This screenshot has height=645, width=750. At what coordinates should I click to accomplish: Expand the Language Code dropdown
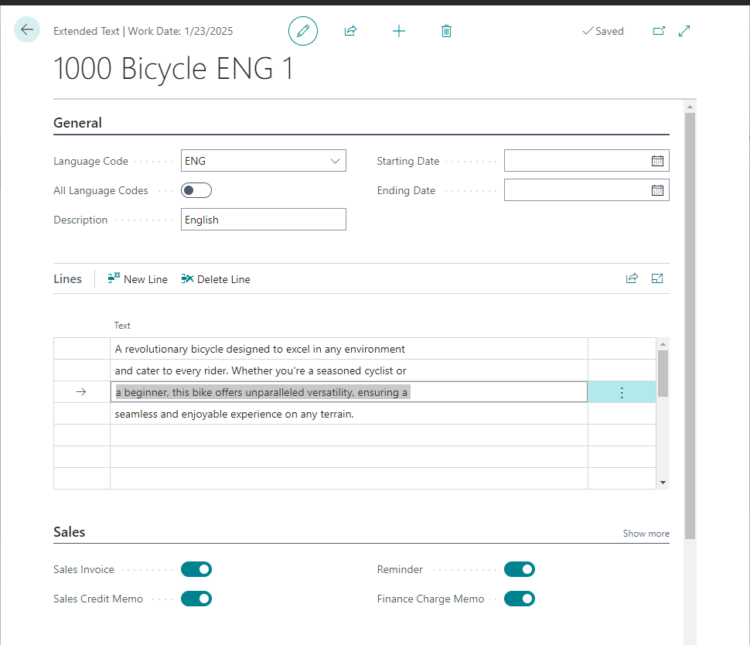click(x=334, y=161)
